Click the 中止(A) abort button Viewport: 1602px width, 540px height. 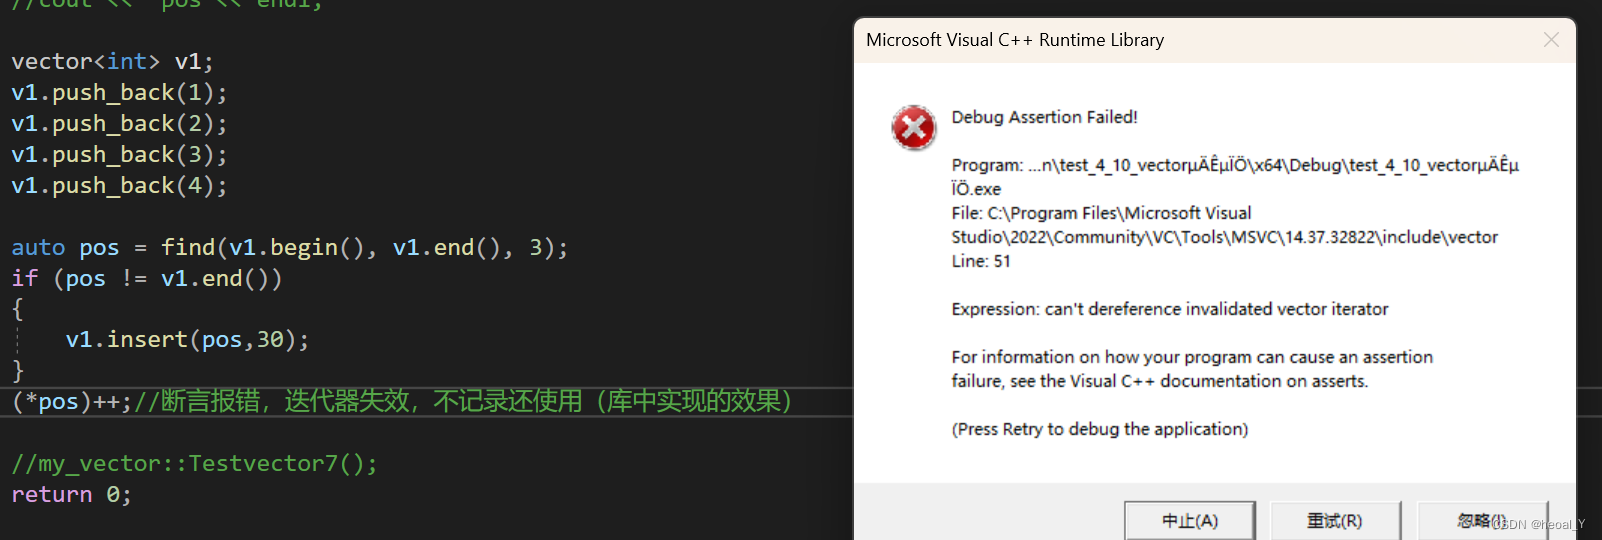click(x=1190, y=521)
